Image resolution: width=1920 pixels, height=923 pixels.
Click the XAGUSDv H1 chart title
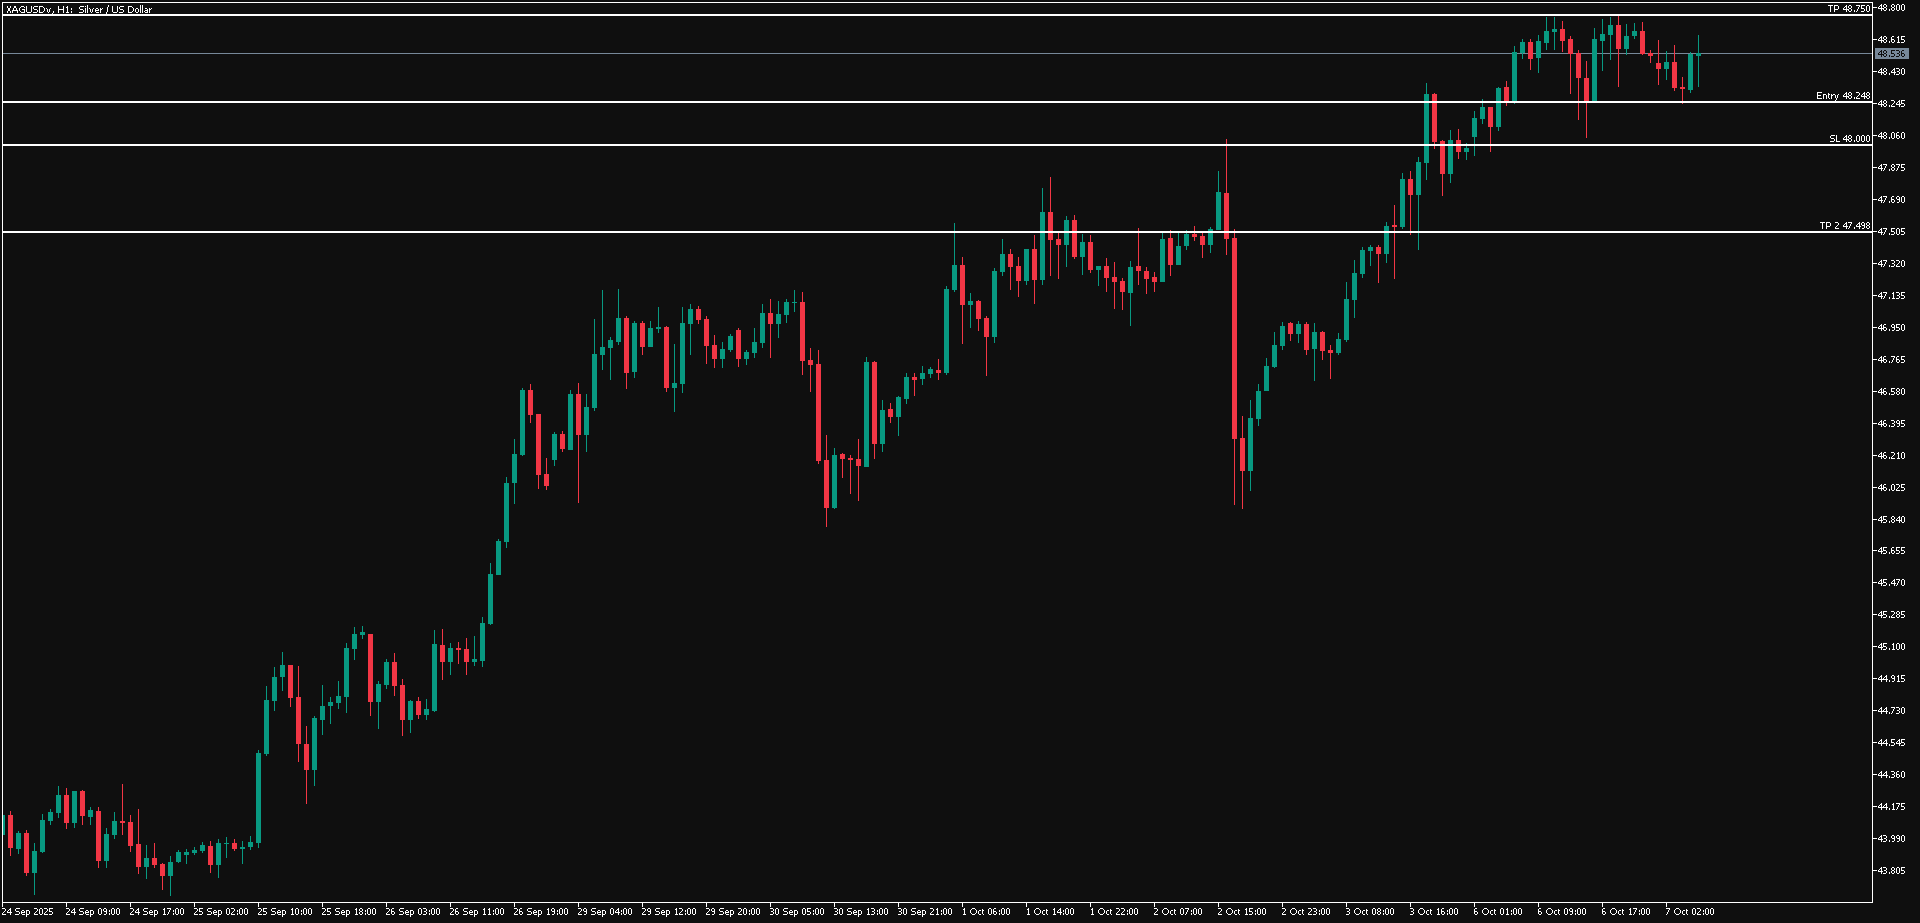(x=79, y=9)
